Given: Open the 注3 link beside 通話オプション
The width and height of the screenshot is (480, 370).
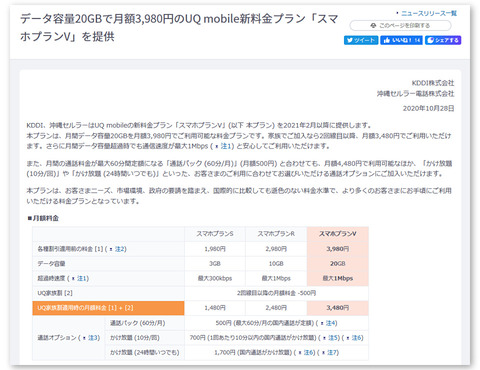Looking at the screenshot, I should [x=94, y=338].
